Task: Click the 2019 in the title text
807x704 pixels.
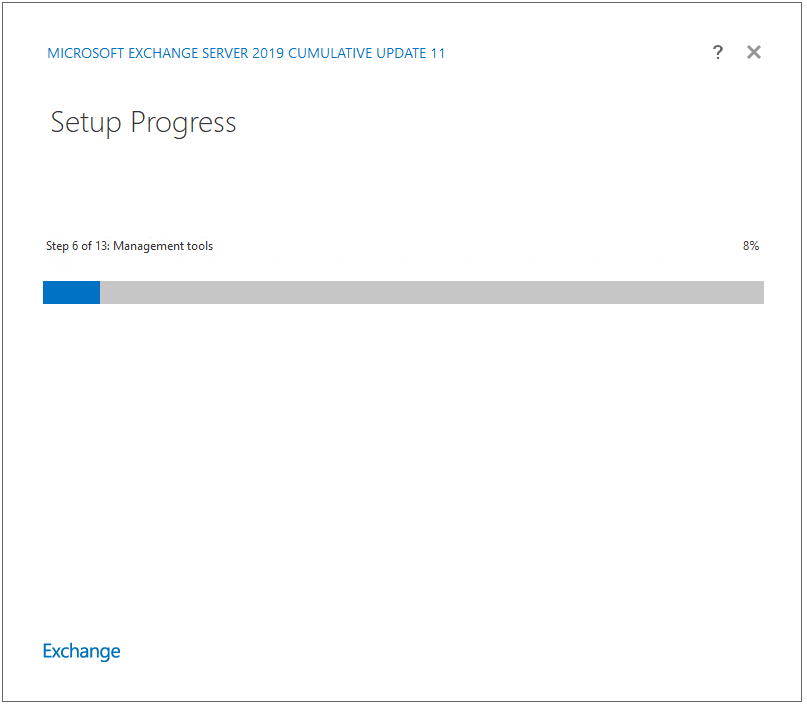Action: pos(268,53)
